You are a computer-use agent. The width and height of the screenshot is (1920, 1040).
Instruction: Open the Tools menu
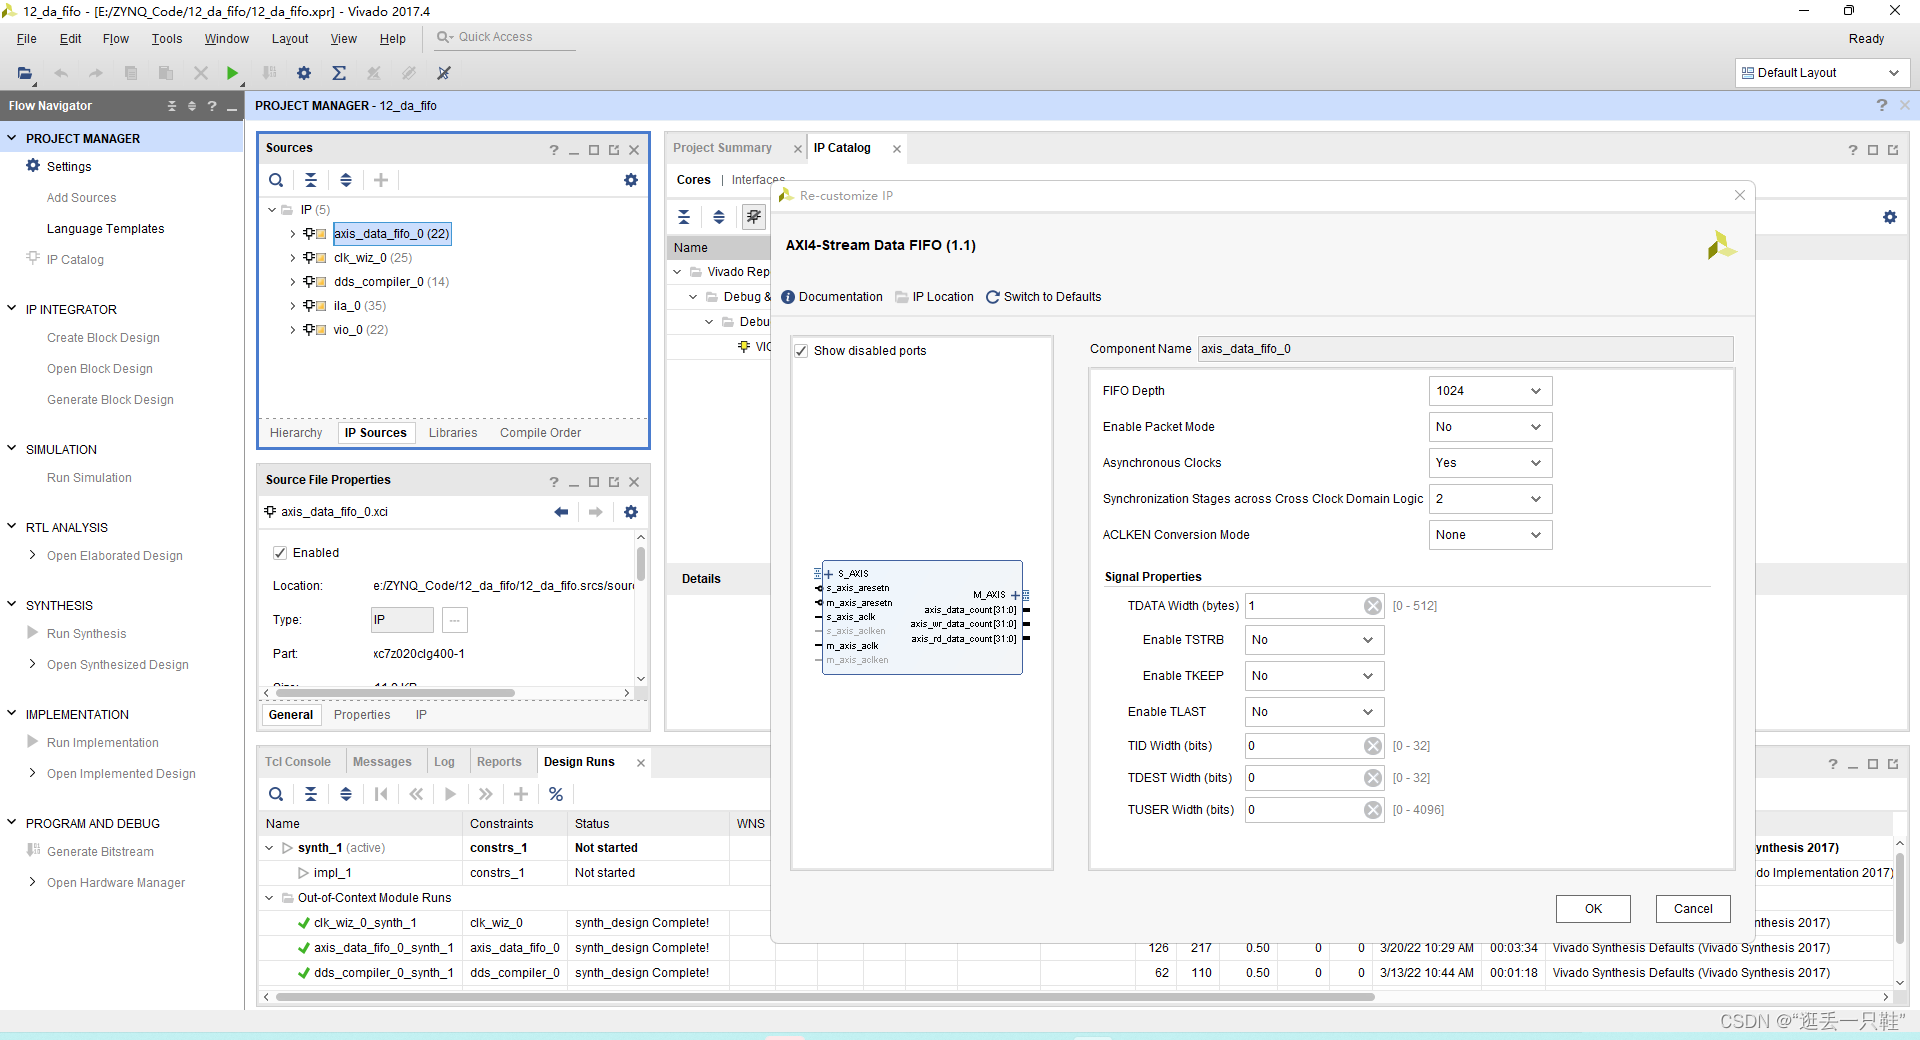167,39
